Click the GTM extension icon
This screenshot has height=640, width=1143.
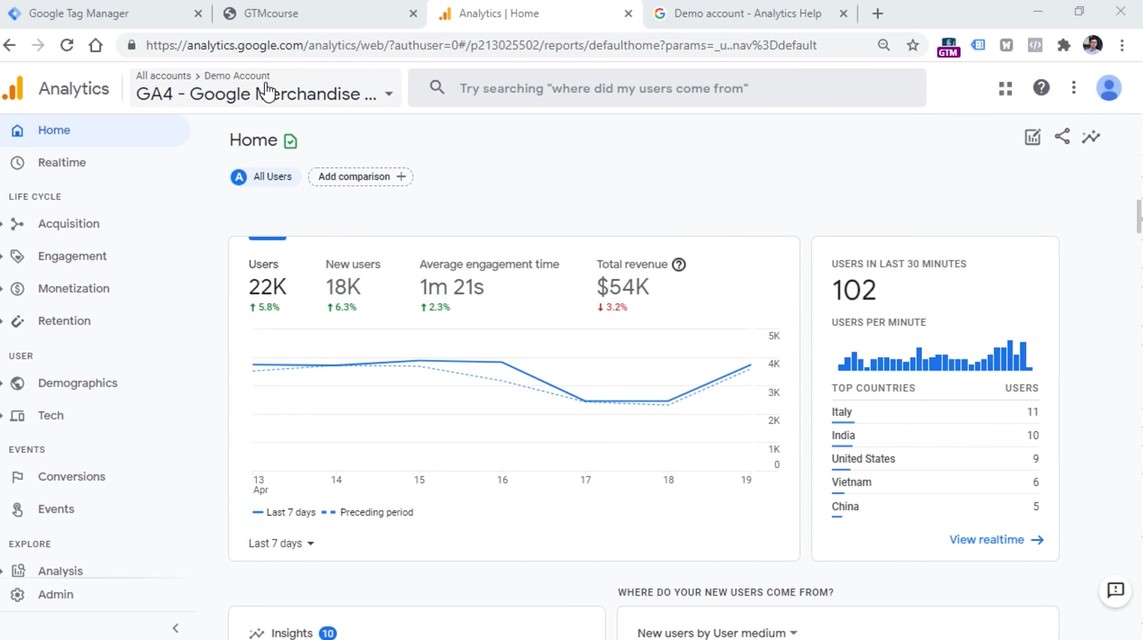pyautogui.click(x=948, y=46)
